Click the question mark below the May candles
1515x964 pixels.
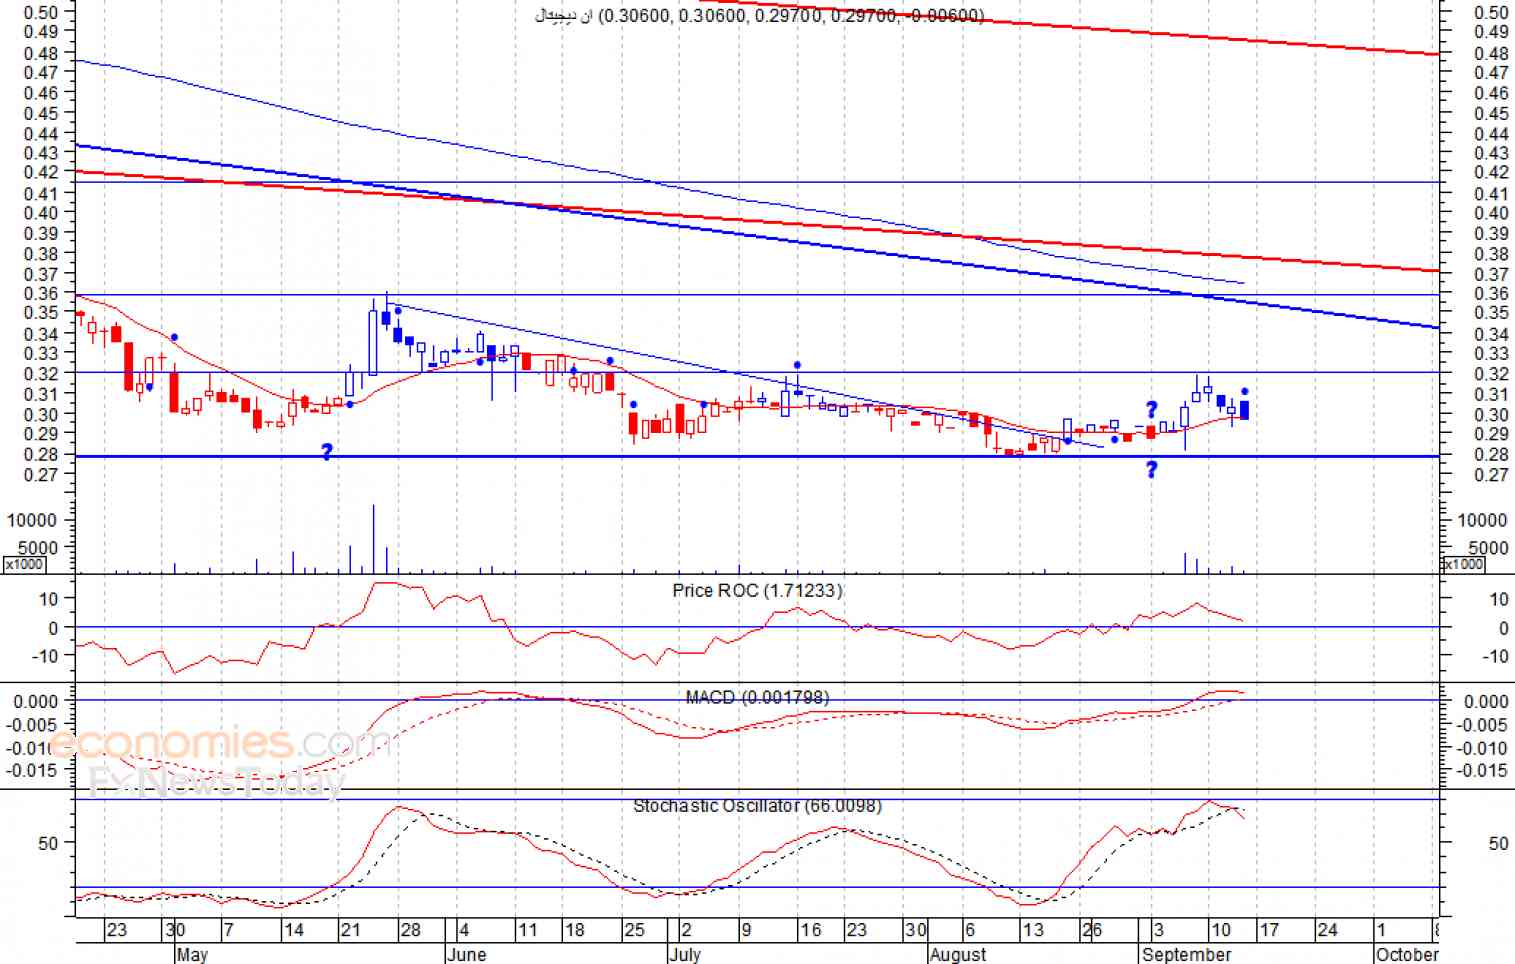[326, 452]
